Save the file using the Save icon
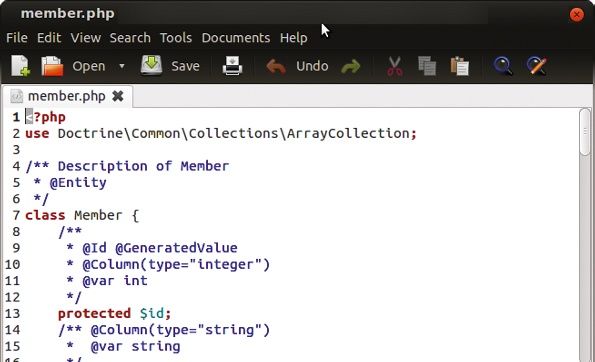The height and width of the screenshot is (362, 595). tap(151, 65)
